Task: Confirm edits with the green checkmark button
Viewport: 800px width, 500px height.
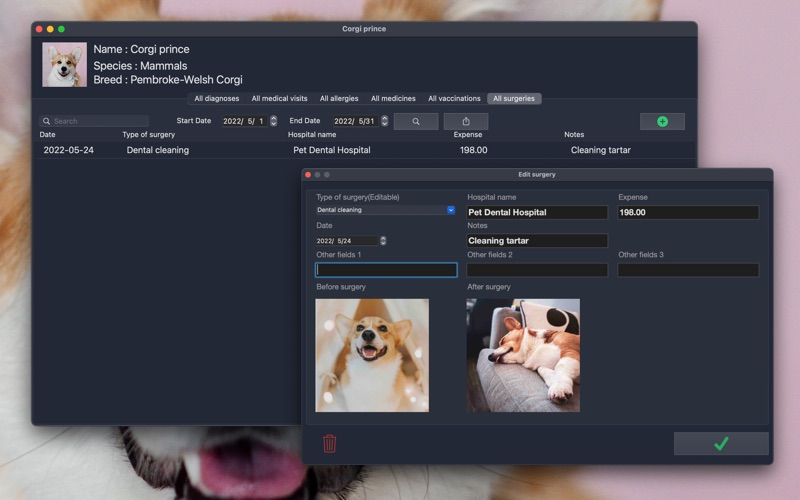Action: click(x=721, y=443)
